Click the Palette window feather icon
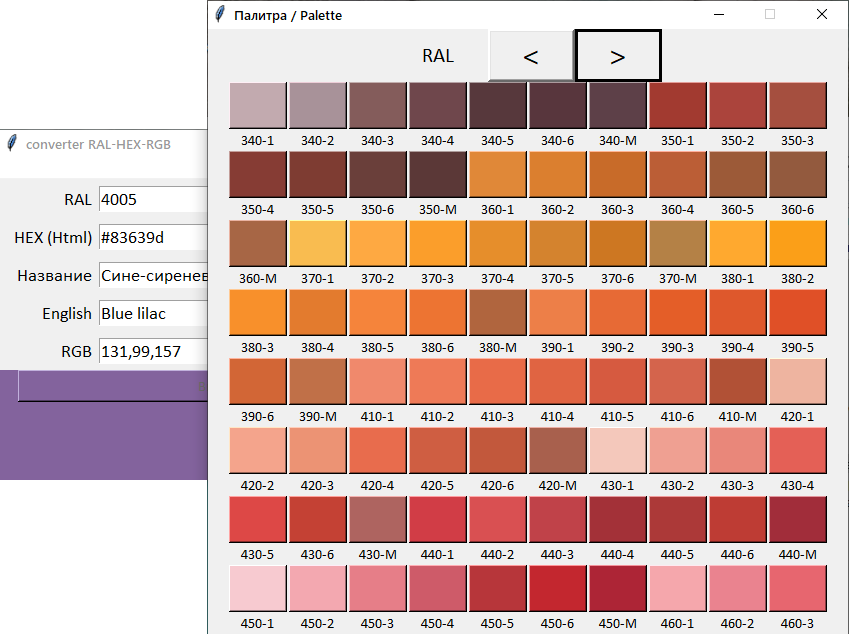The image size is (849, 634). [220, 15]
